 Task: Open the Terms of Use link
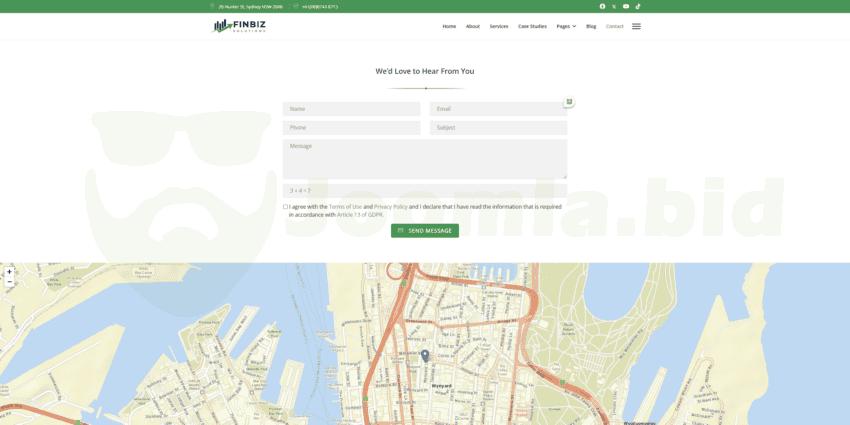click(345, 206)
